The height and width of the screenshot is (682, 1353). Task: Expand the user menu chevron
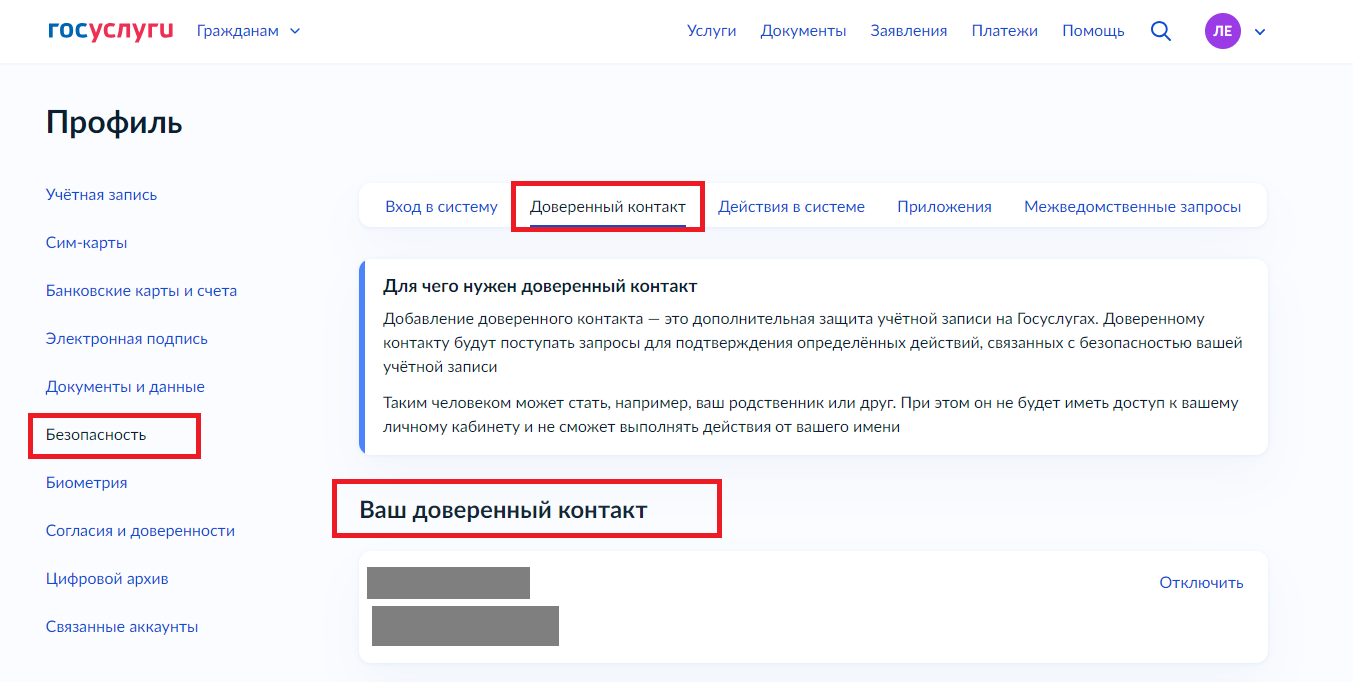pos(1260,32)
